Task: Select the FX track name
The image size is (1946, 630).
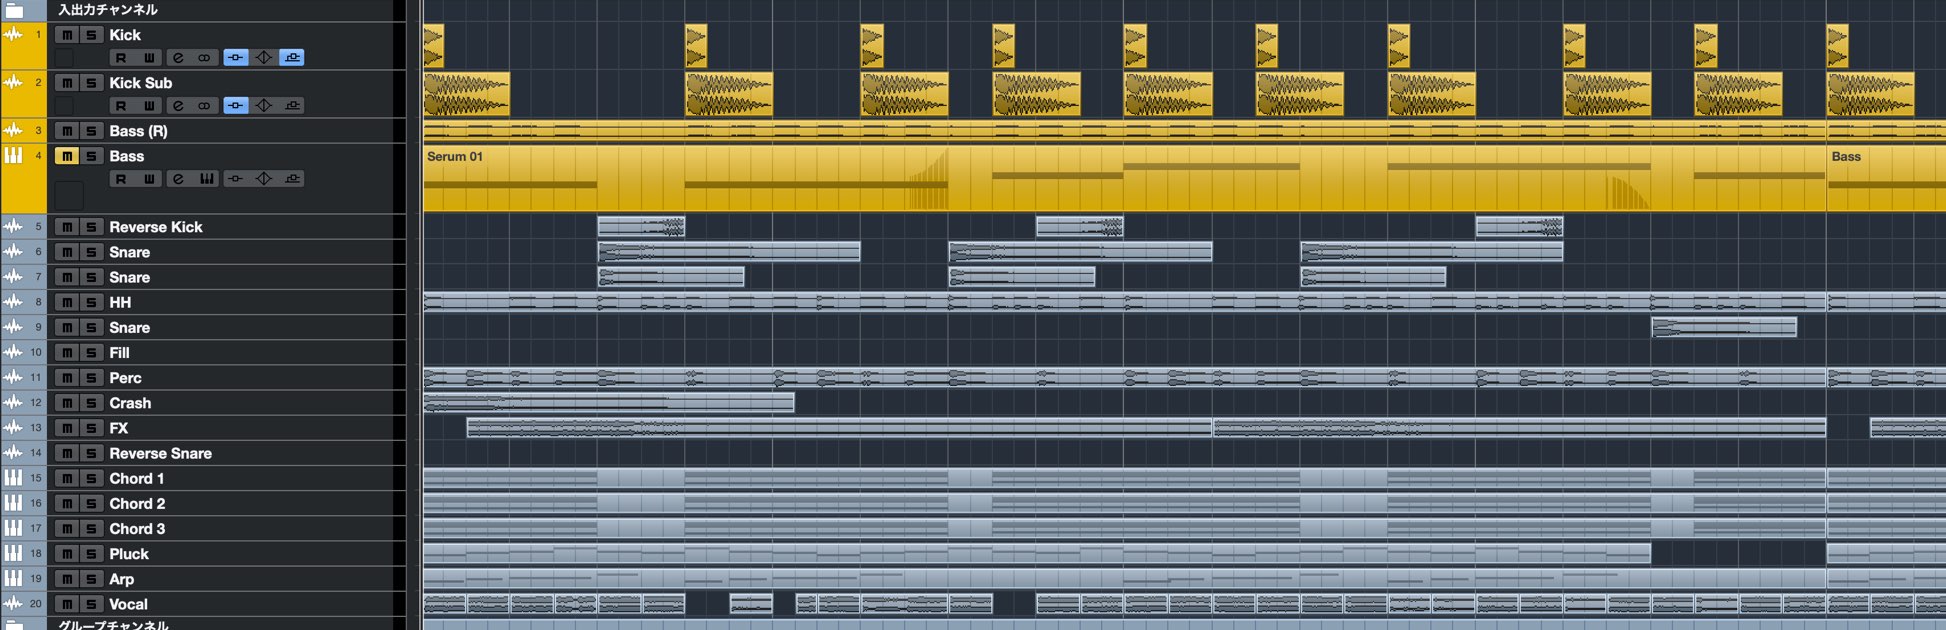Action: pos(118,428)
